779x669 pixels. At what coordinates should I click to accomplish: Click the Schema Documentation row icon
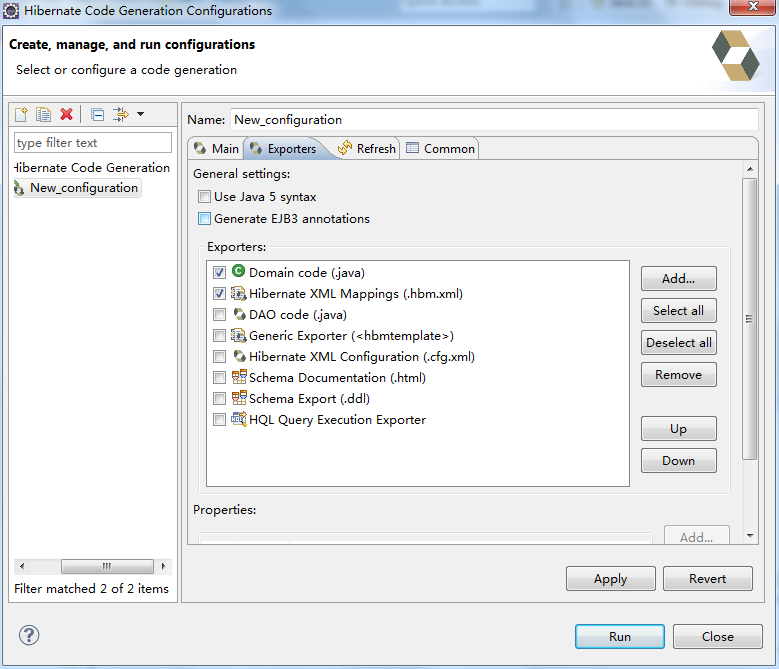pos(239,377)
